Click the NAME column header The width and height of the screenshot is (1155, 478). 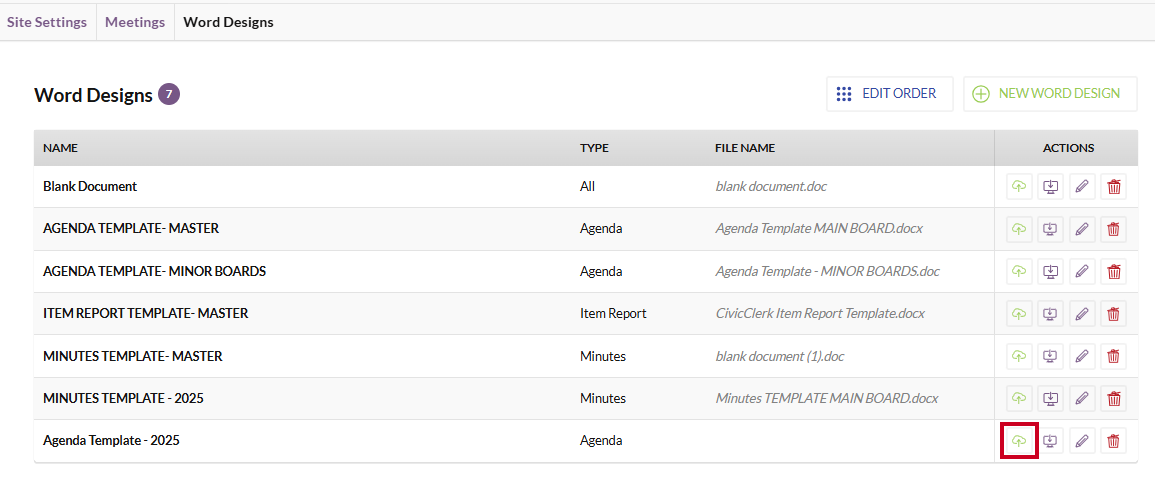tap(60, 148)
